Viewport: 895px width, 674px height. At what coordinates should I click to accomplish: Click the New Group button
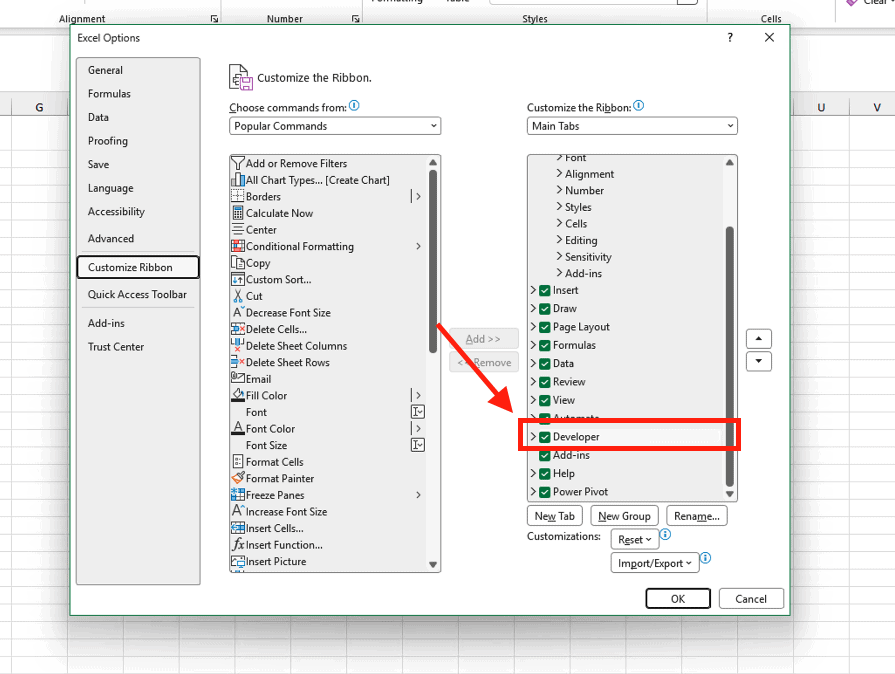624,516
